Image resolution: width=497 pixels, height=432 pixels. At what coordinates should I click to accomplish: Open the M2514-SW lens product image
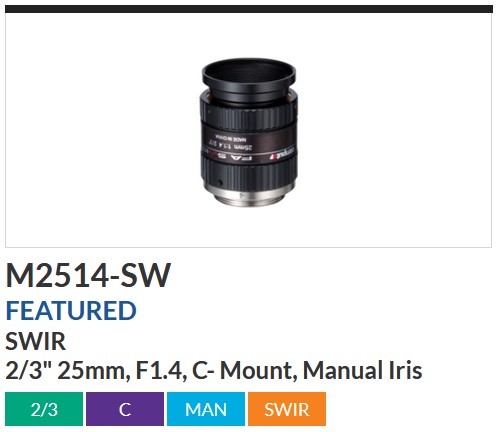[x=249, y=133]
